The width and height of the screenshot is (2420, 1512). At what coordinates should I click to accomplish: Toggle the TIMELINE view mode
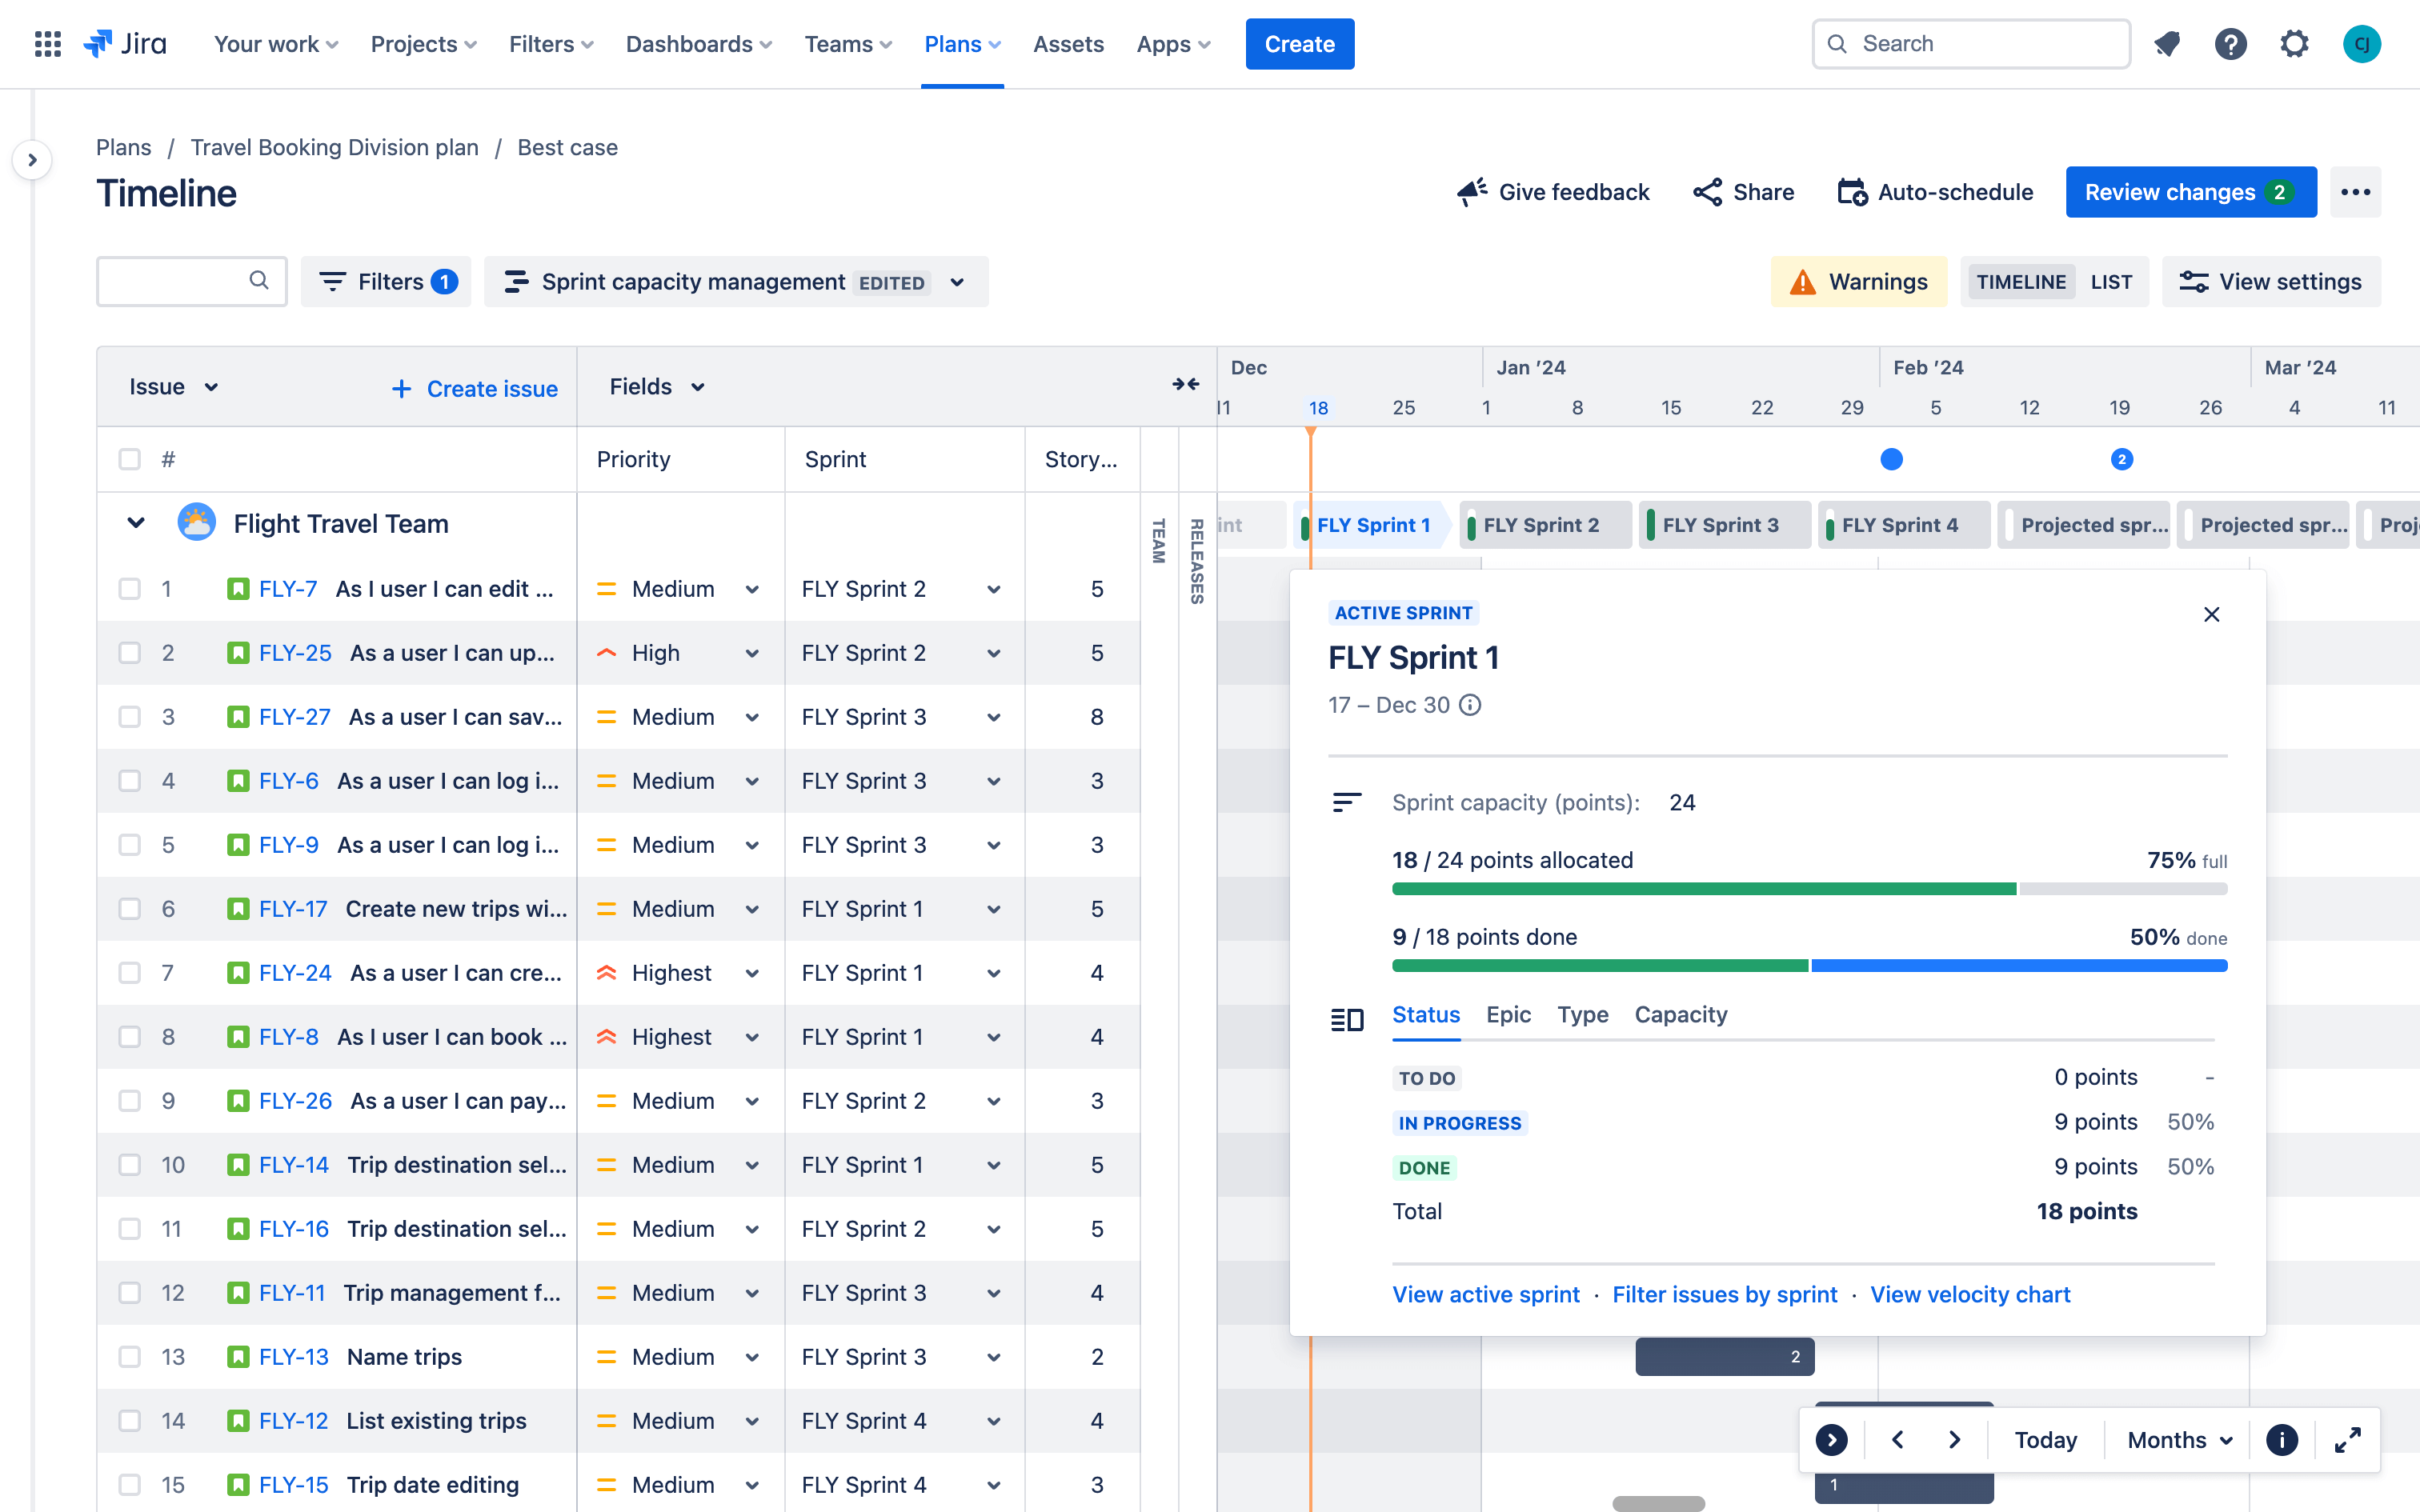pos(2021,281)
